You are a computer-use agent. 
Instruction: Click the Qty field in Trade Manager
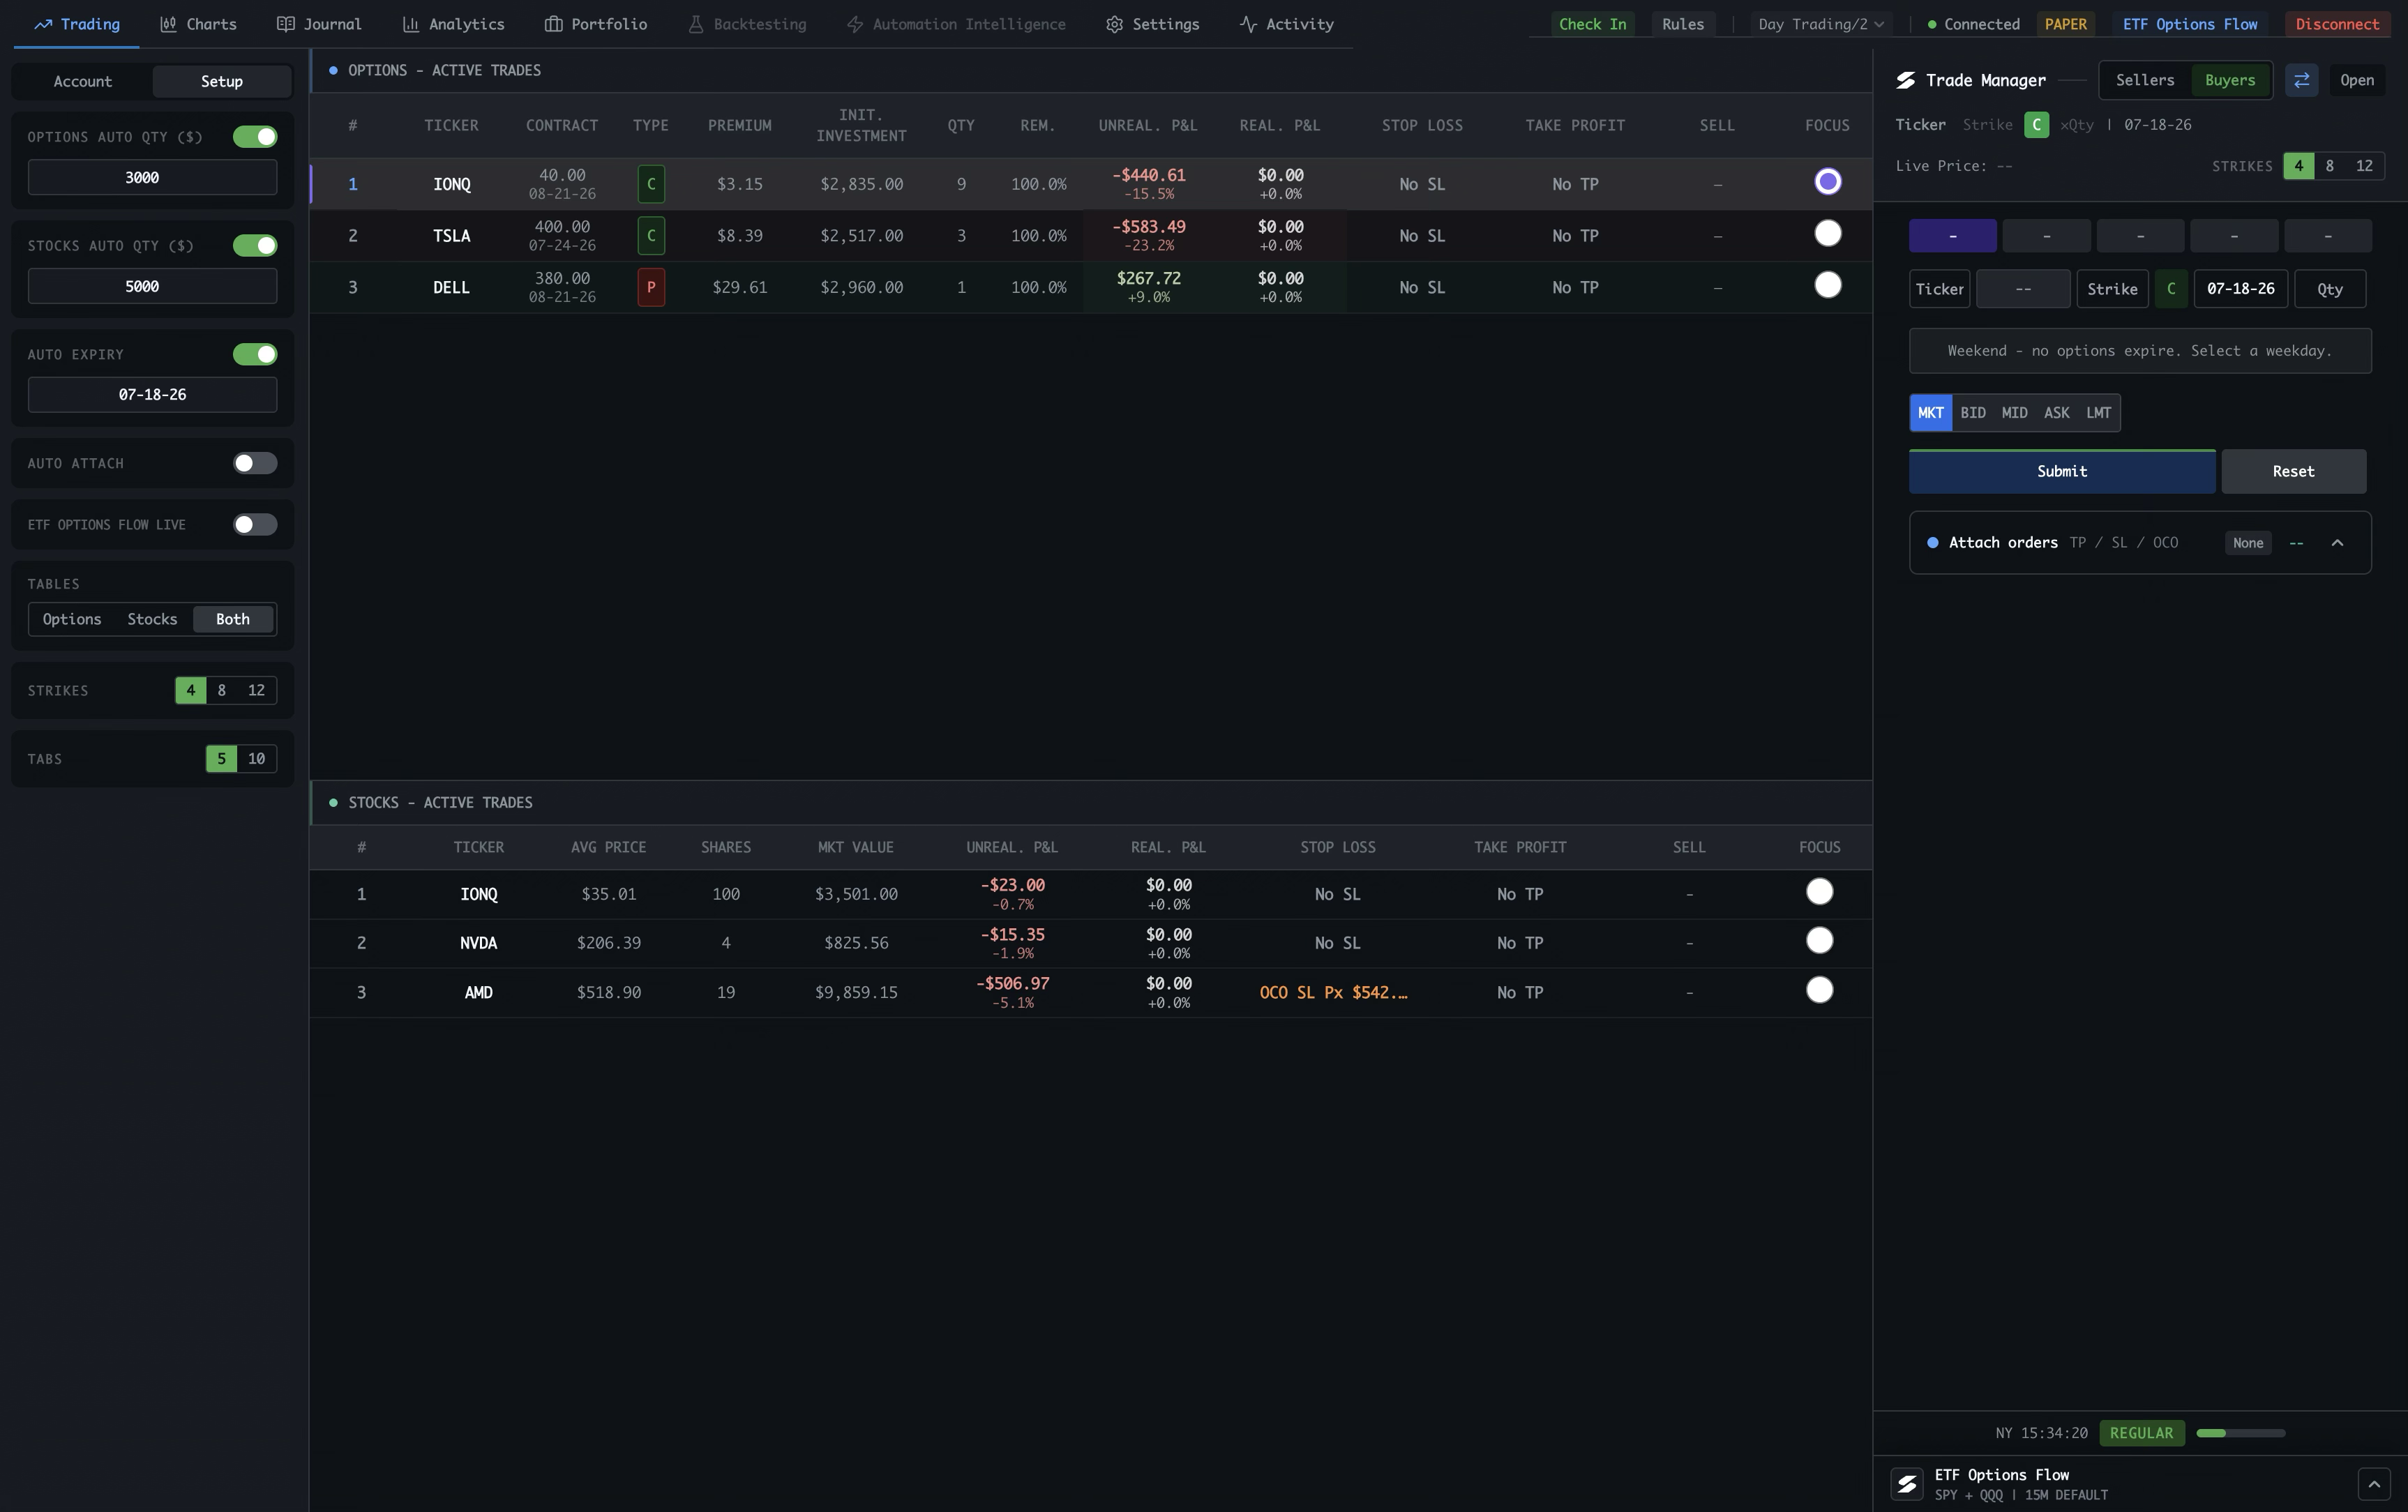click(2329, 289)
